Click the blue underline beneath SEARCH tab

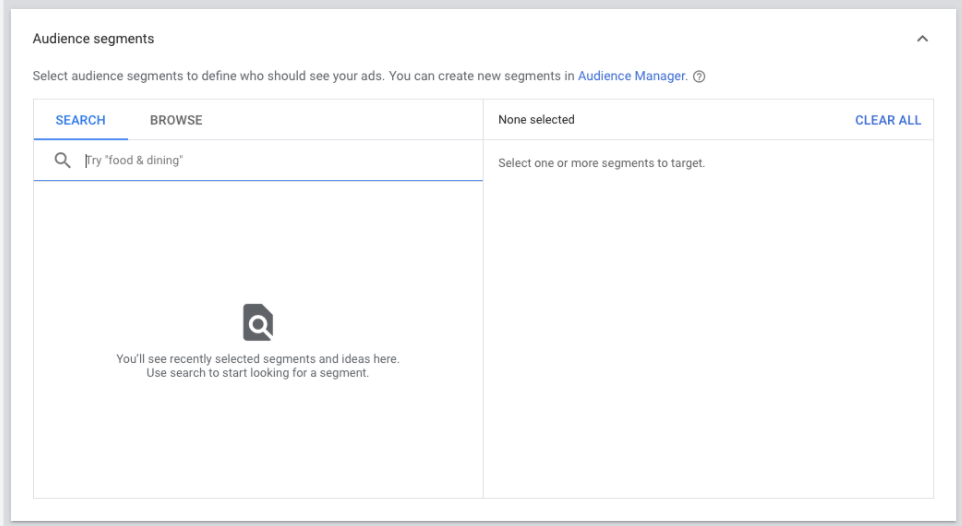pyautogui.click(x=80, y=139)
